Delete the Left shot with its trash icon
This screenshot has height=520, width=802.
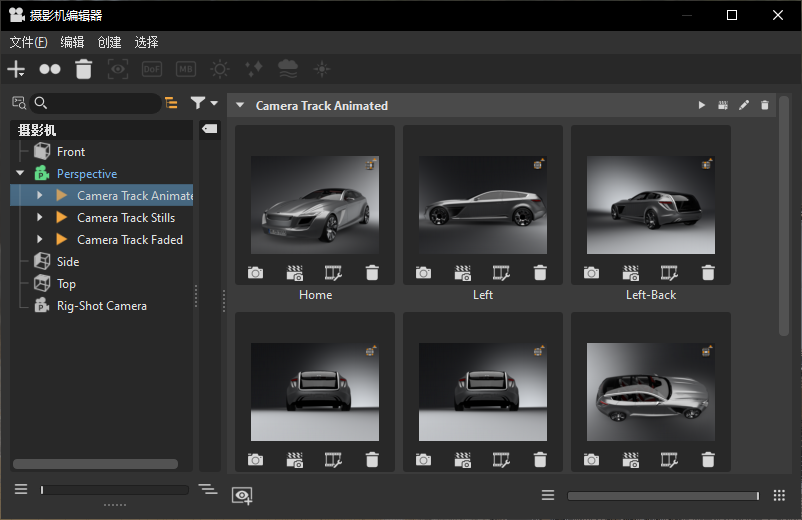click(x=540, y=273)
